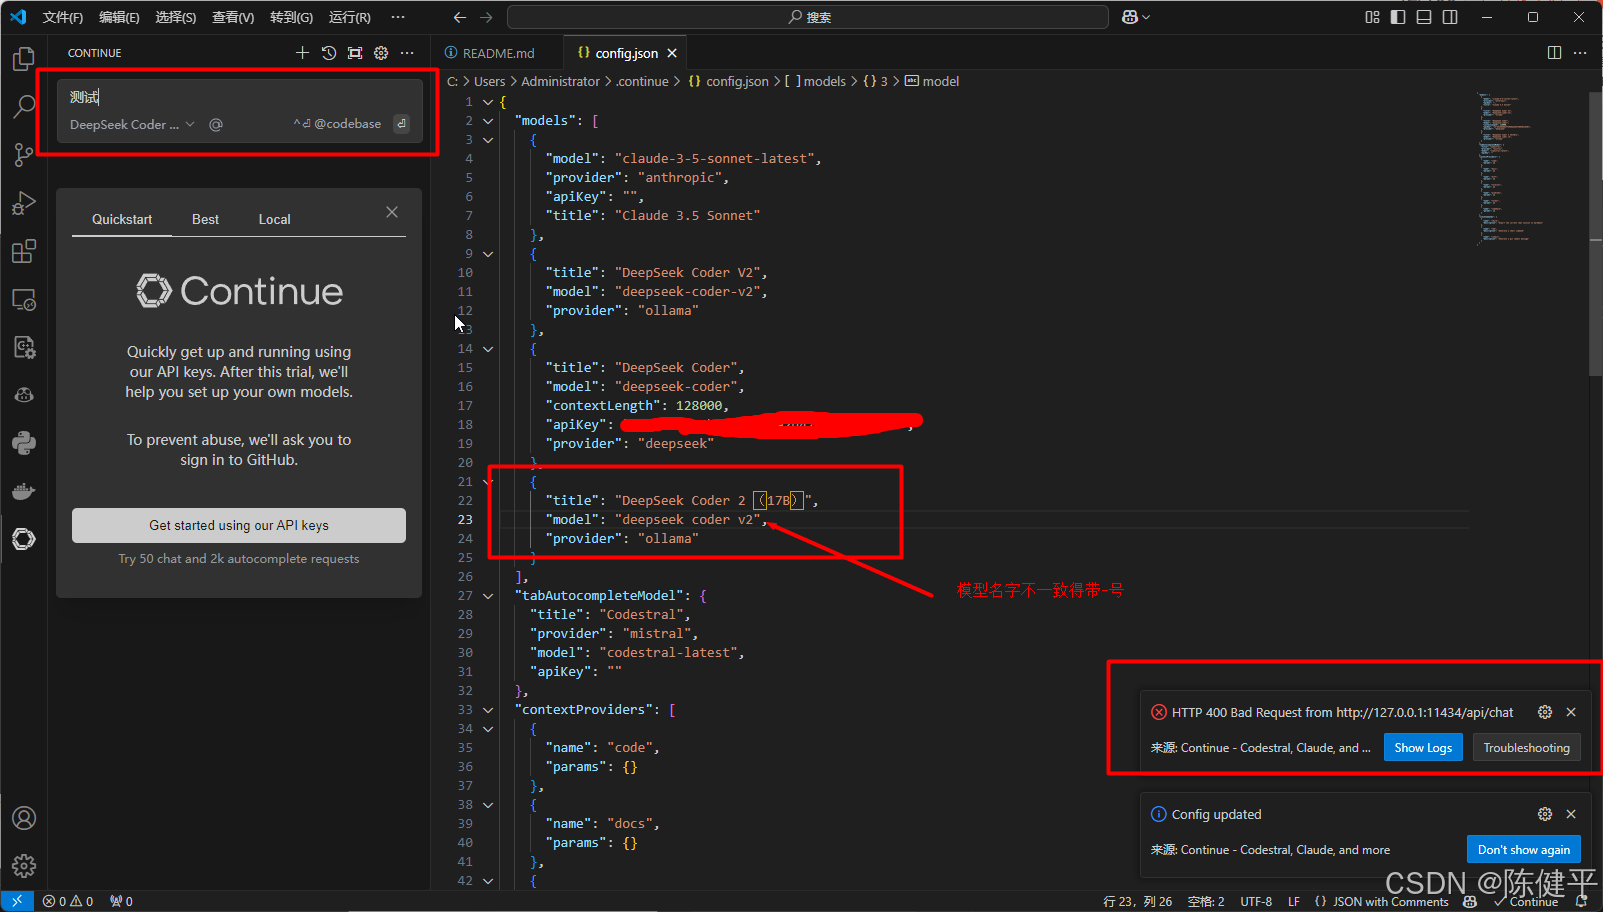Select the Quickstart onboarding tab
Viewport: 1603px width, 912px height.
click(122, 219)
